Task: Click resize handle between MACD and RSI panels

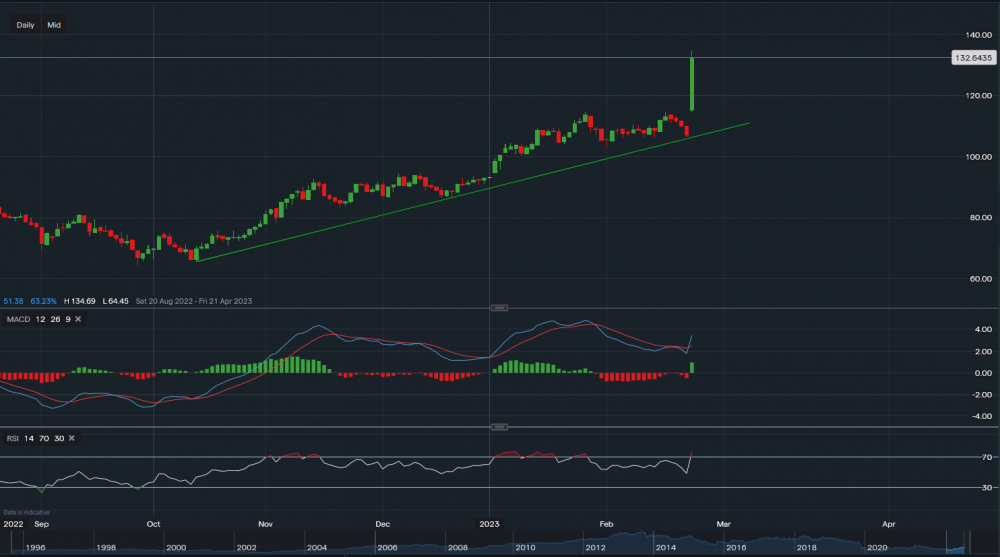Action: click(x=500, y=427)
